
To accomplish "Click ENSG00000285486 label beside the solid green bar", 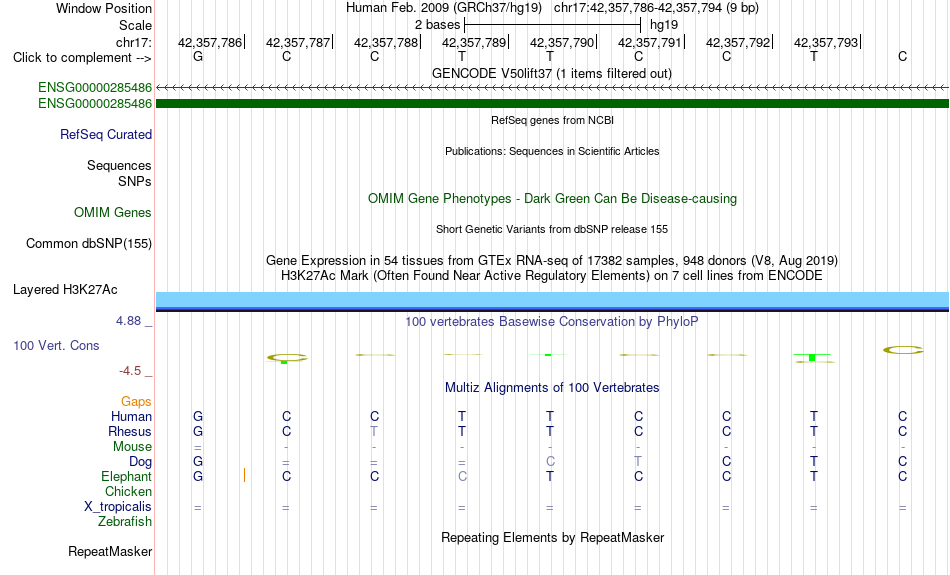I will [95, 104].
